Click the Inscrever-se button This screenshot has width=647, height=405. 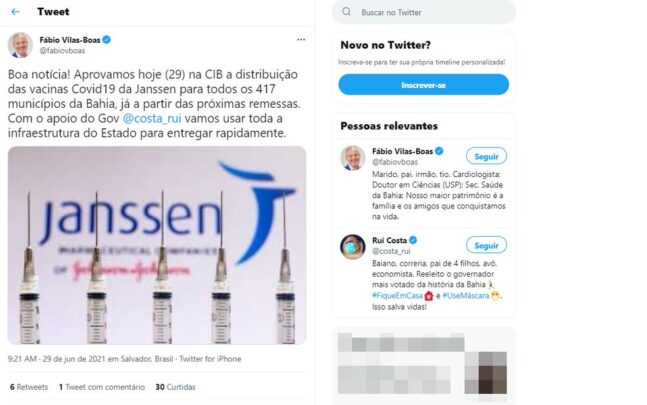pos(423,85)
